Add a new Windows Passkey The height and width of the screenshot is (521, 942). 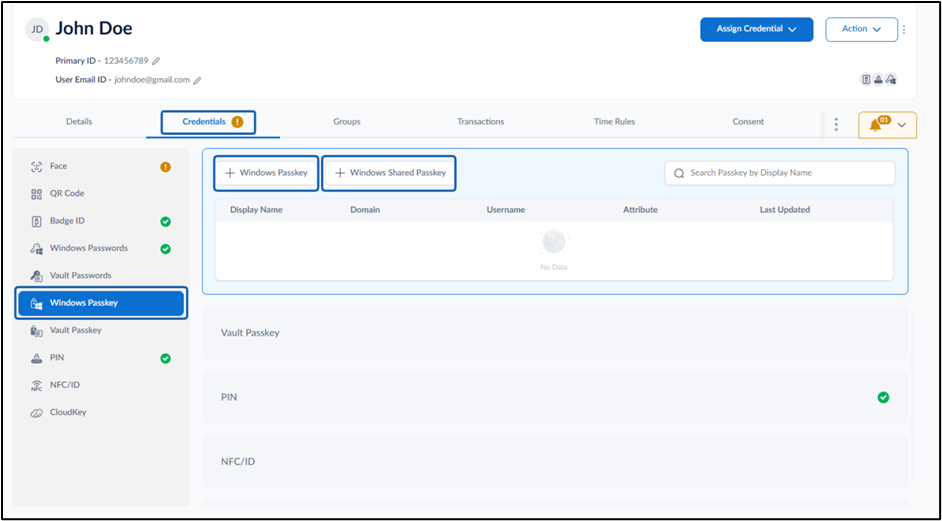click(267, 173)
